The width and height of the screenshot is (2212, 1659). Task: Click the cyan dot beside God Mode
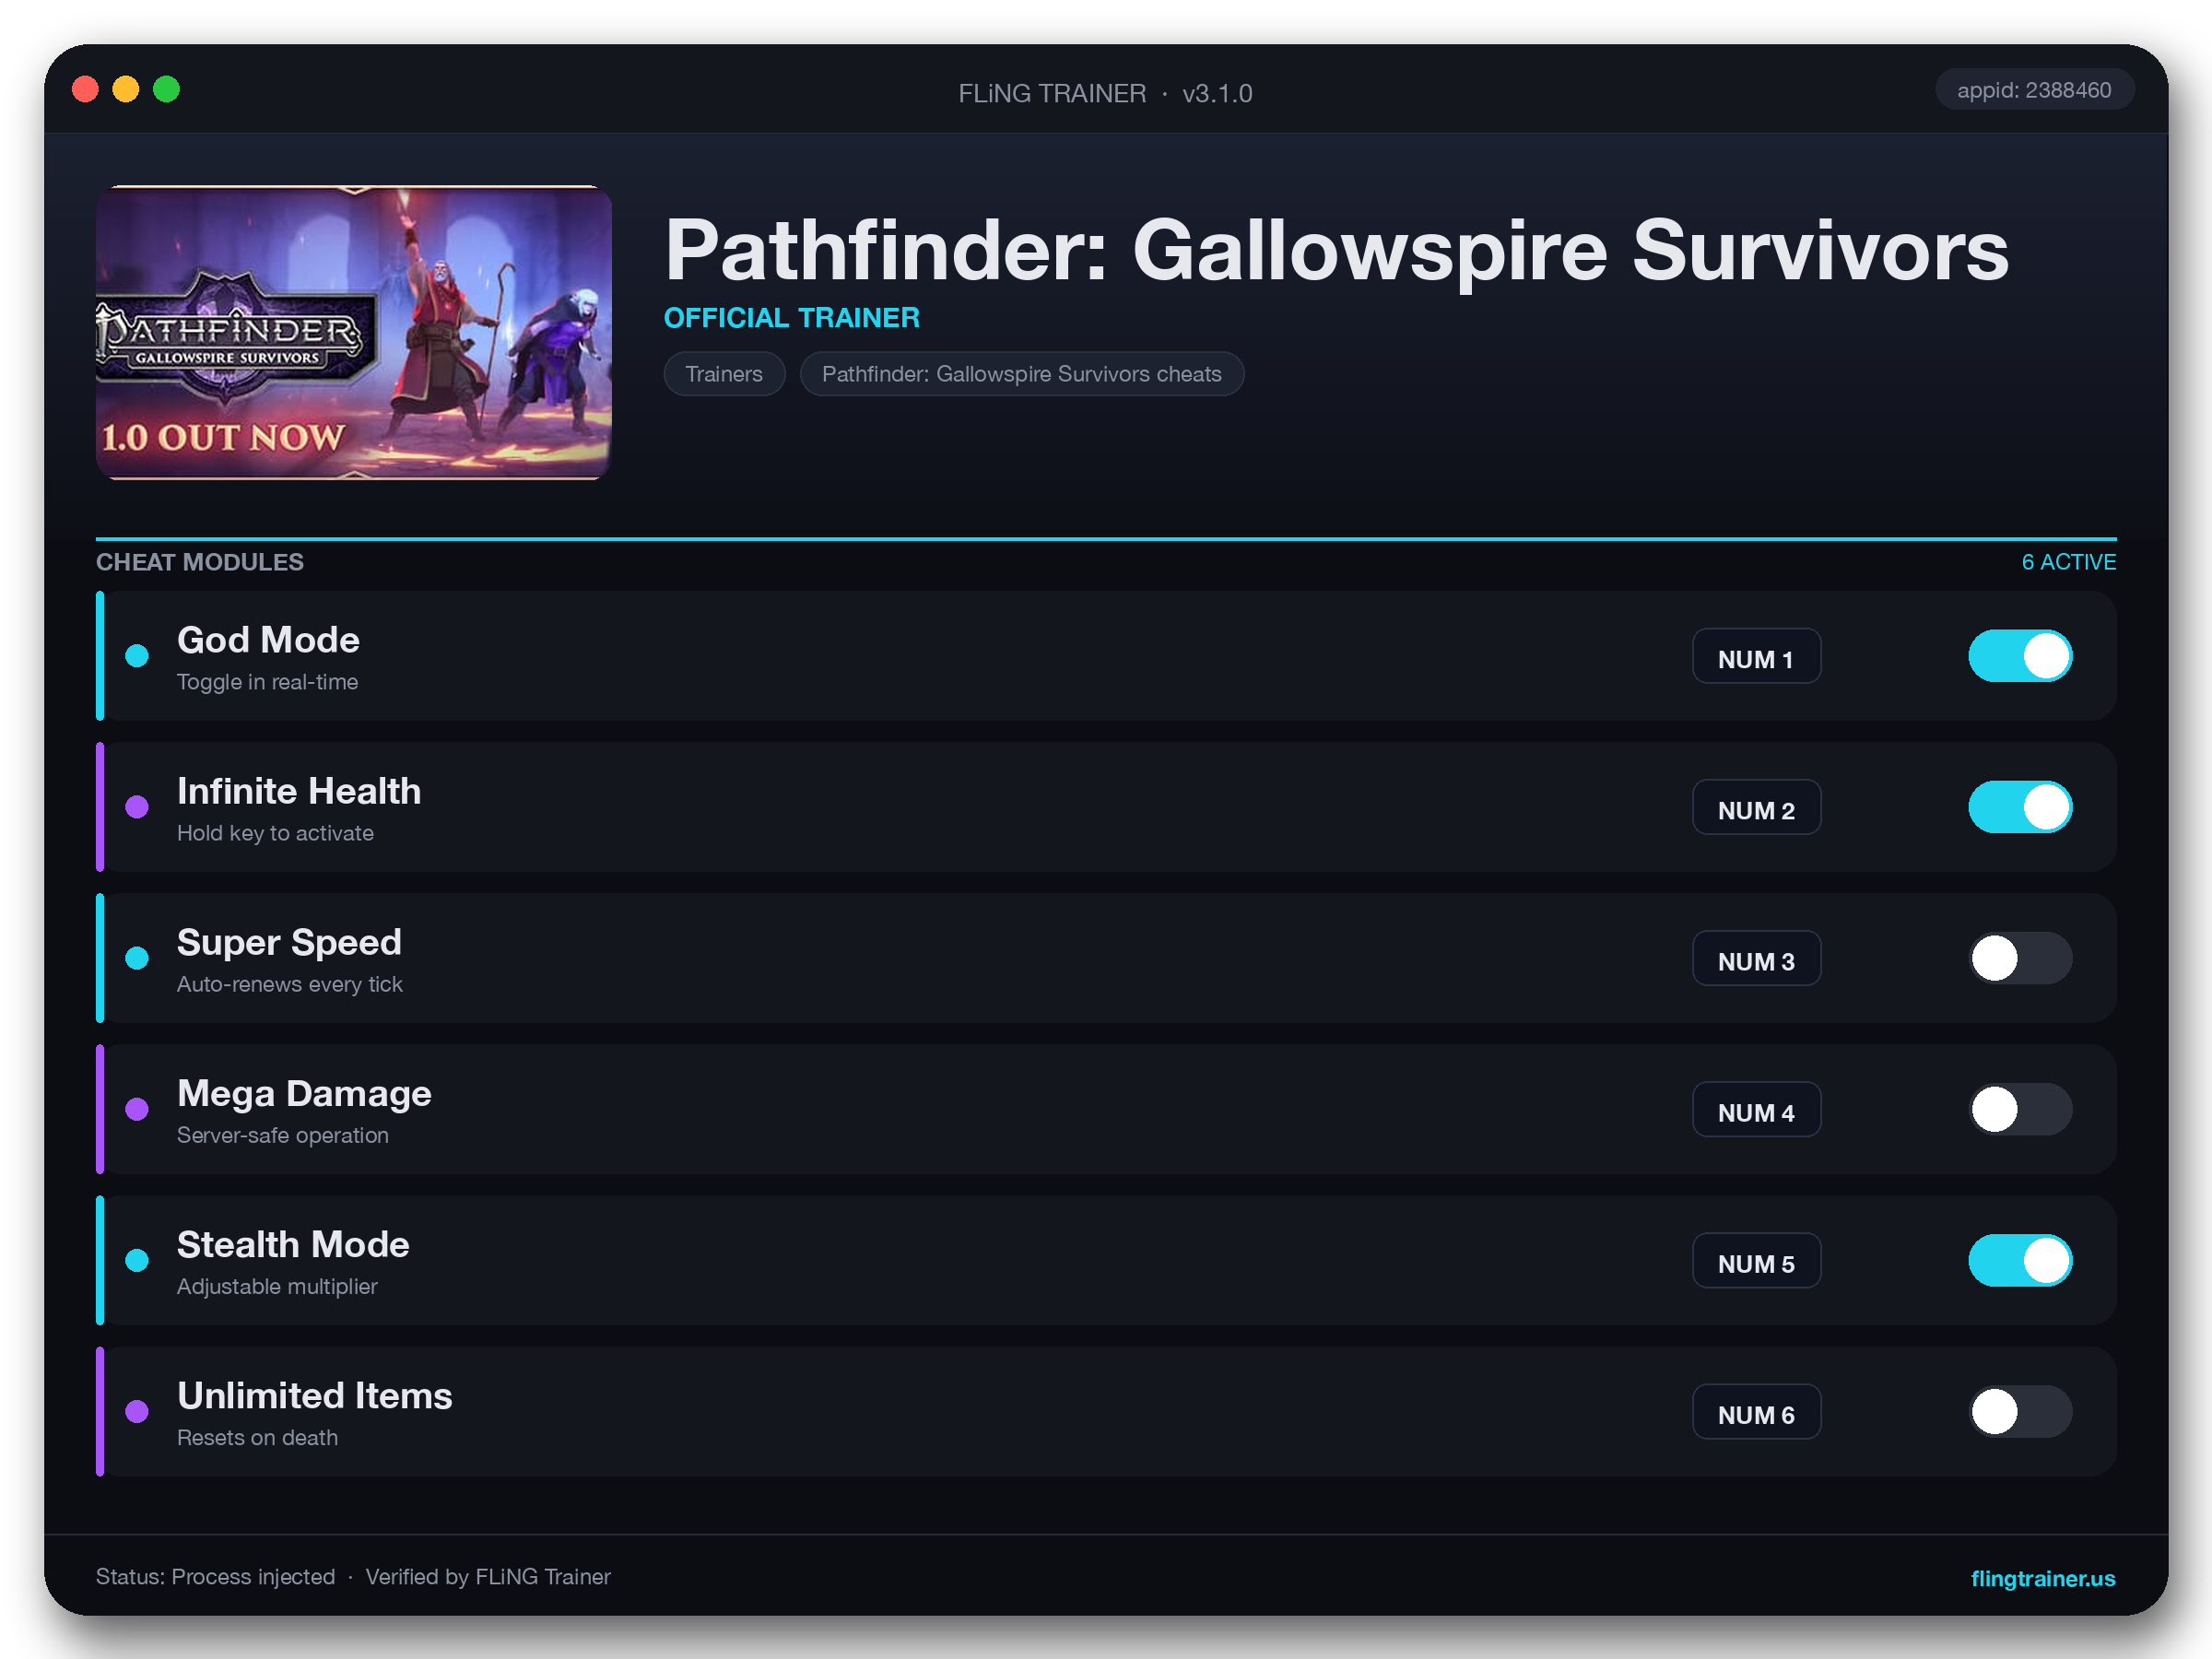tap(137, 656)
